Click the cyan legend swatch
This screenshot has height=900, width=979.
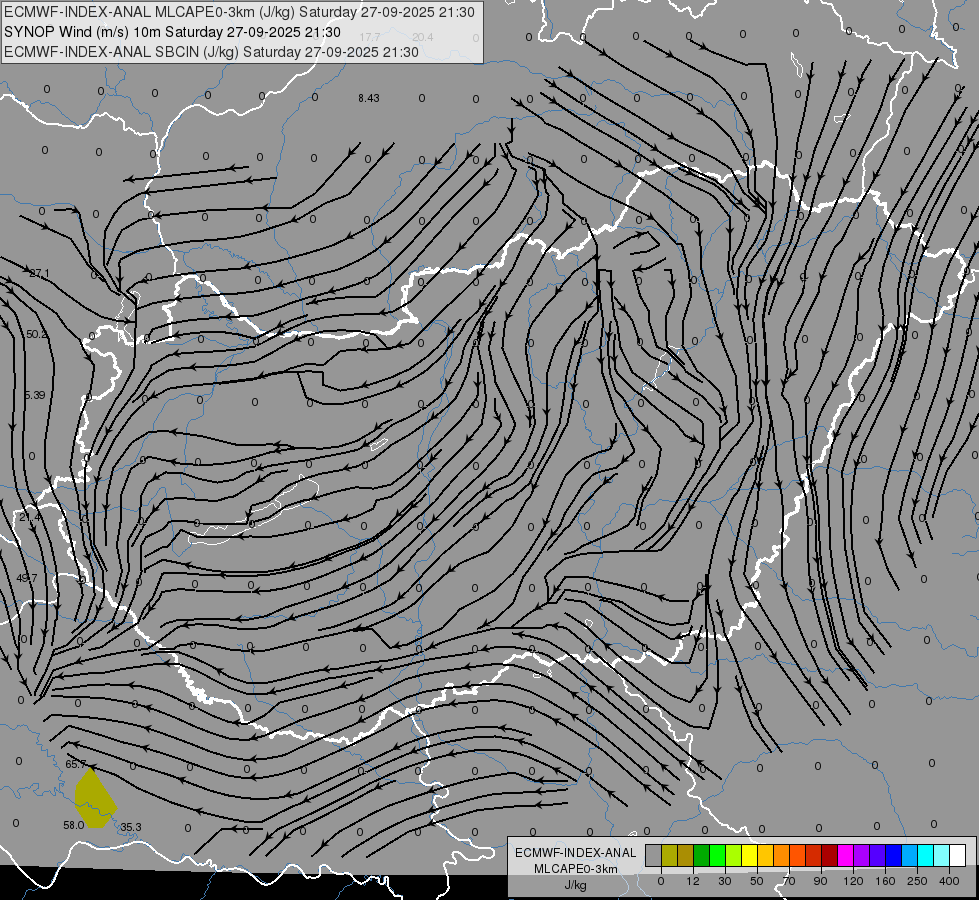[926, 855]
